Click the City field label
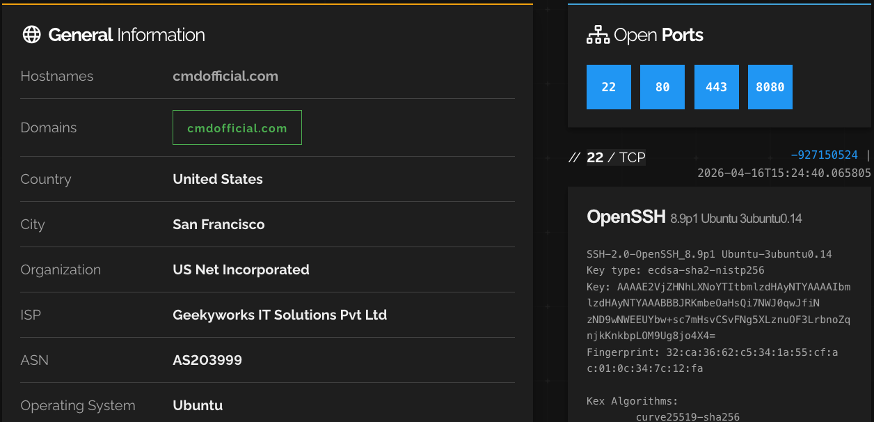 point(32,224)
